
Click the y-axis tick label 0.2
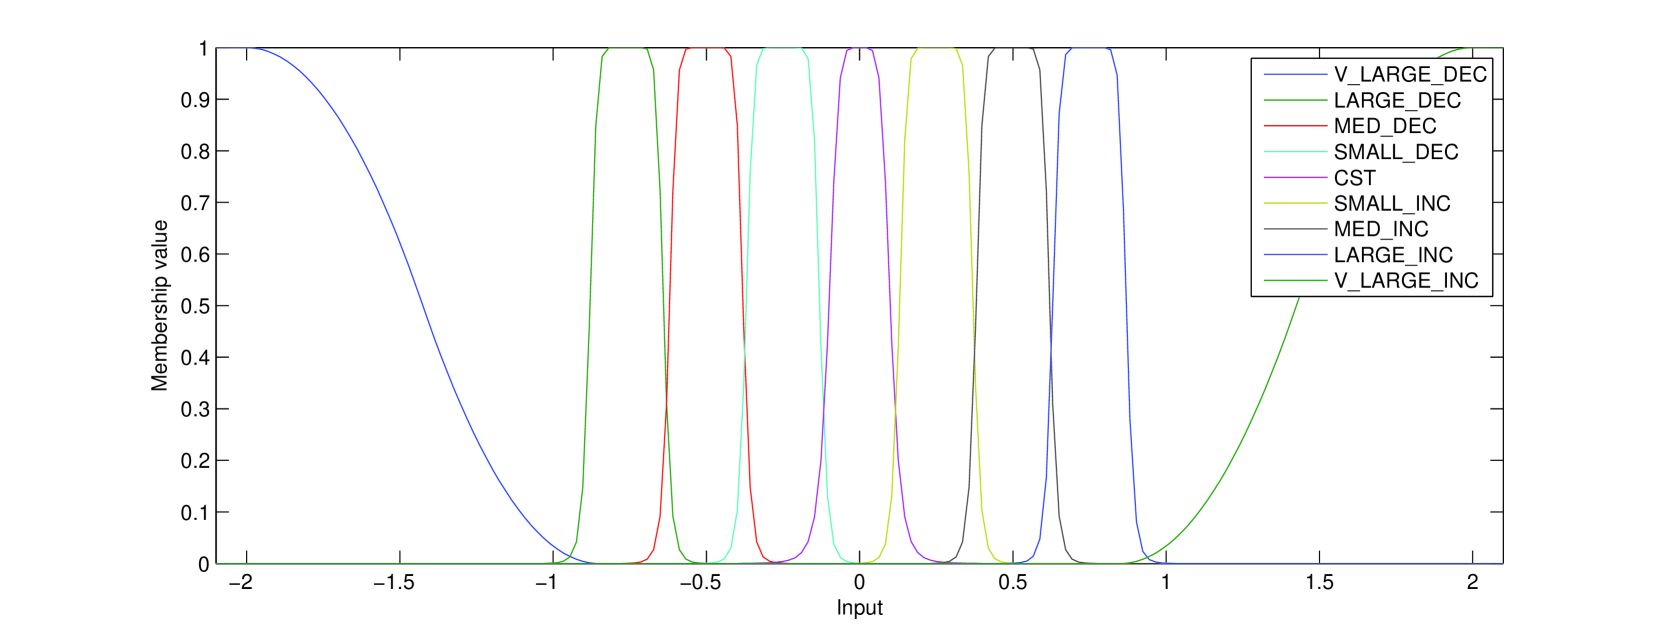[x=195, y=461]
